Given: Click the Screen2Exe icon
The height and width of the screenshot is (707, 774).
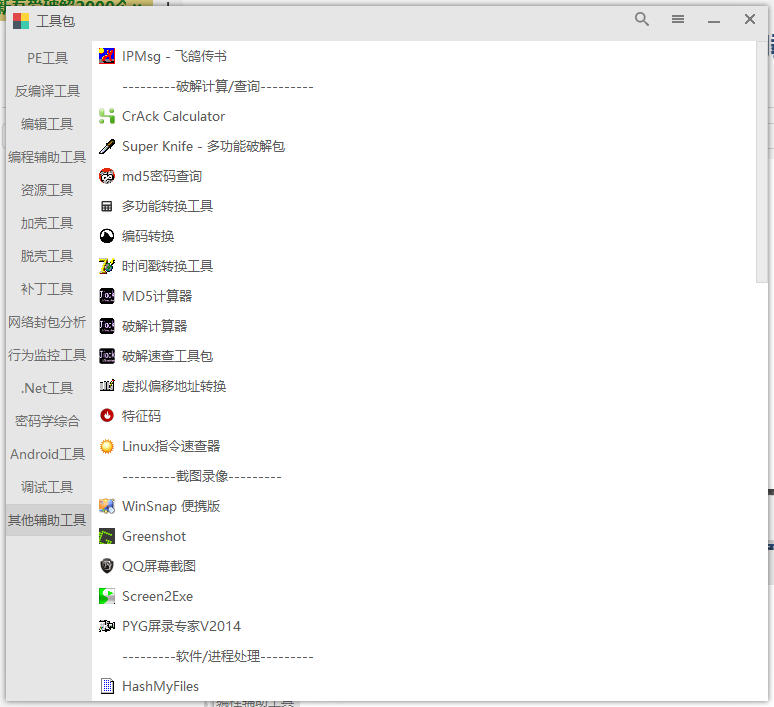Looking at the screenshot, I should (x=107, y=596).
